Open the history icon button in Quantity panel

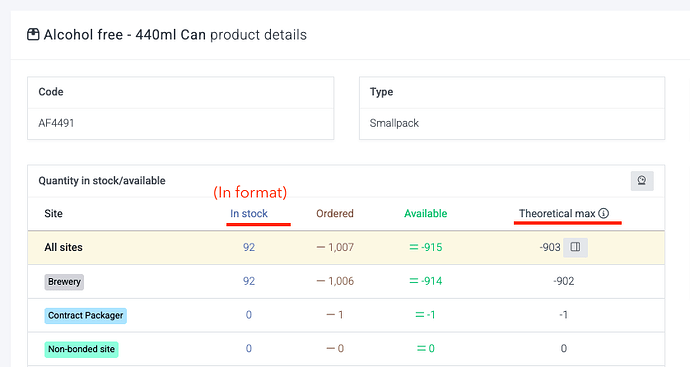point(642,181)
